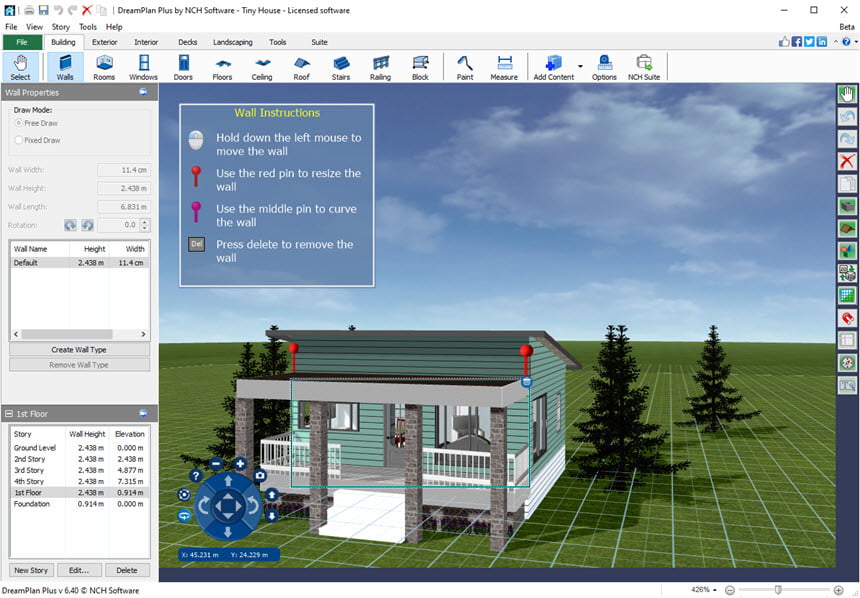
Task: Lower the camera with the down-arrow circle
Action: pyautogui.click(x=272, y=516)
